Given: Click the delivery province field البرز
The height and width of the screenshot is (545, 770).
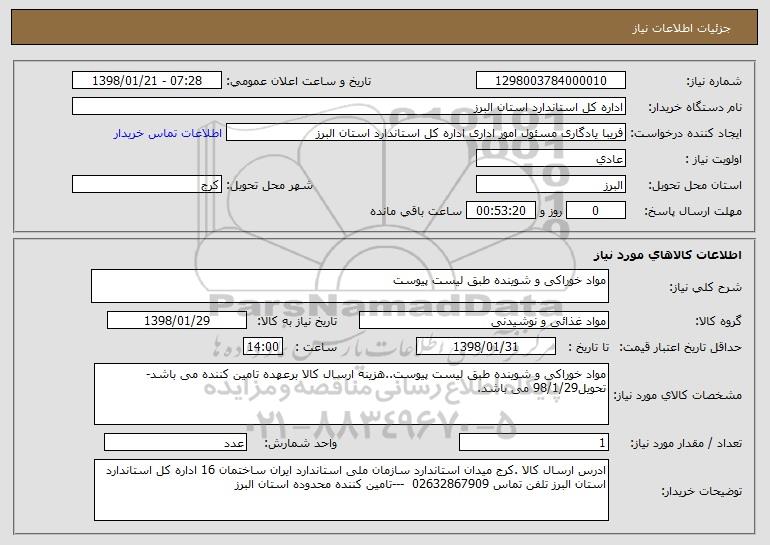Looking at the screenshot, I should [550, 185].
